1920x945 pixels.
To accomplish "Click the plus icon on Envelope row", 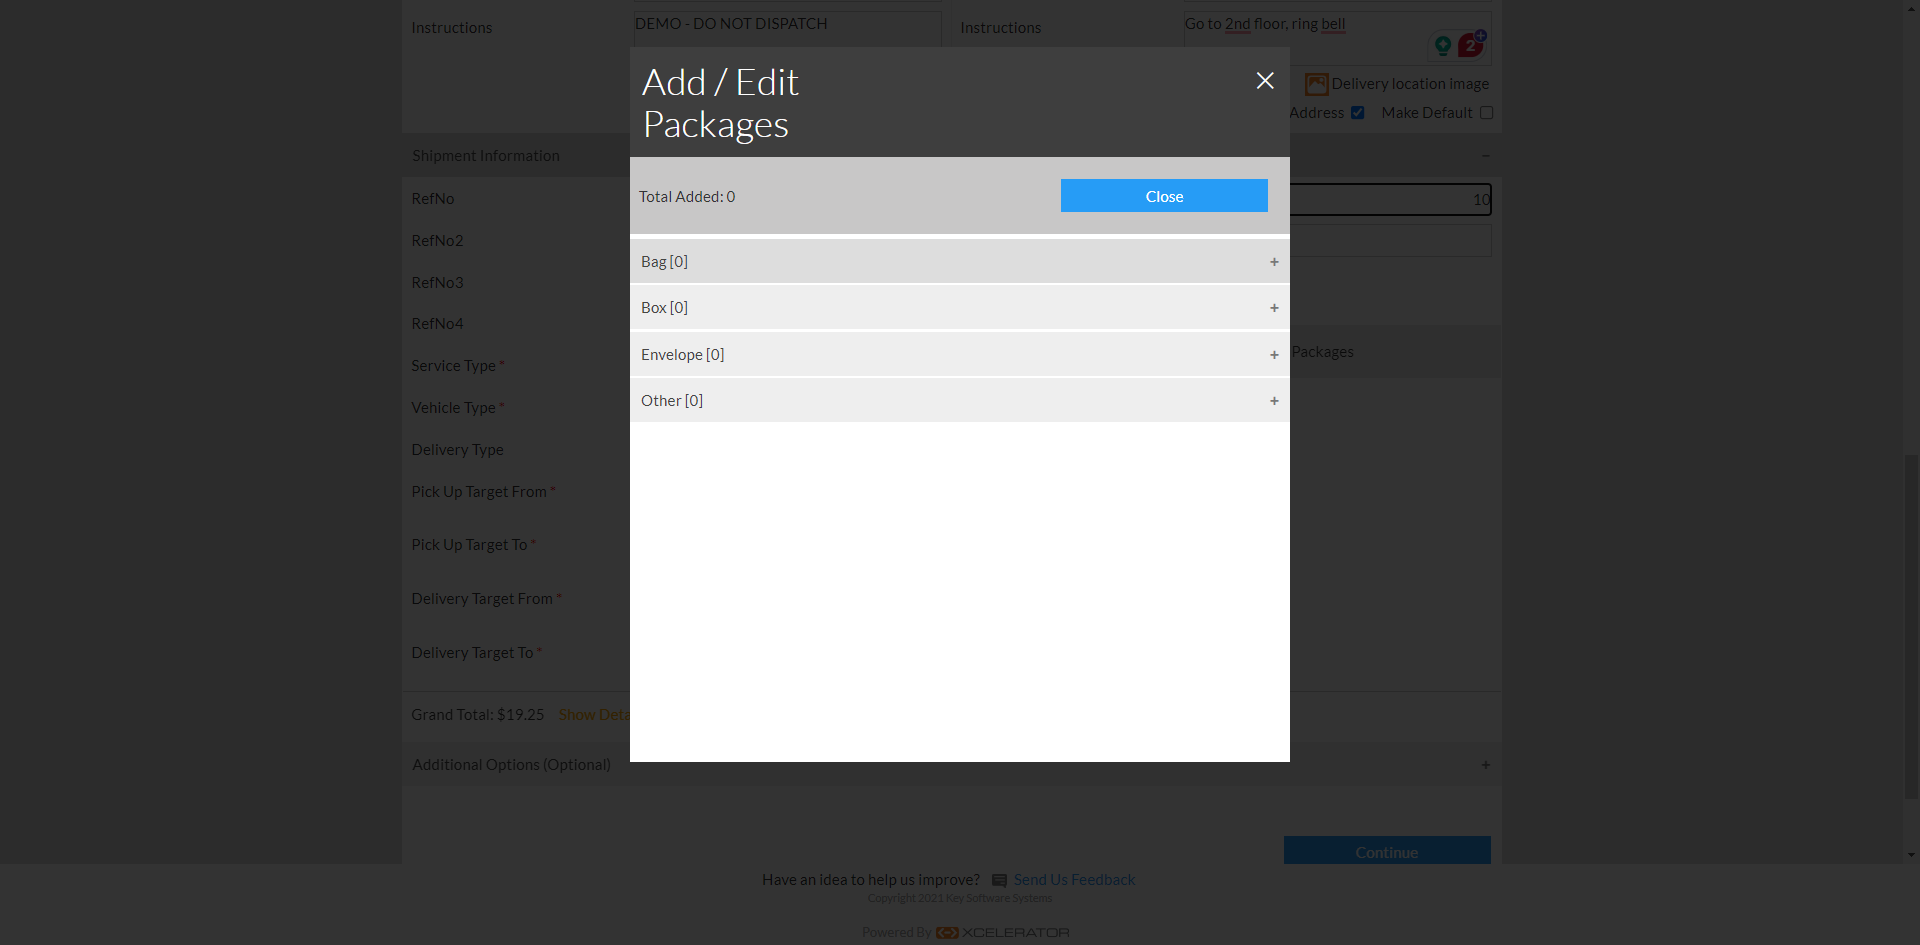I will tap(1274, 355).
